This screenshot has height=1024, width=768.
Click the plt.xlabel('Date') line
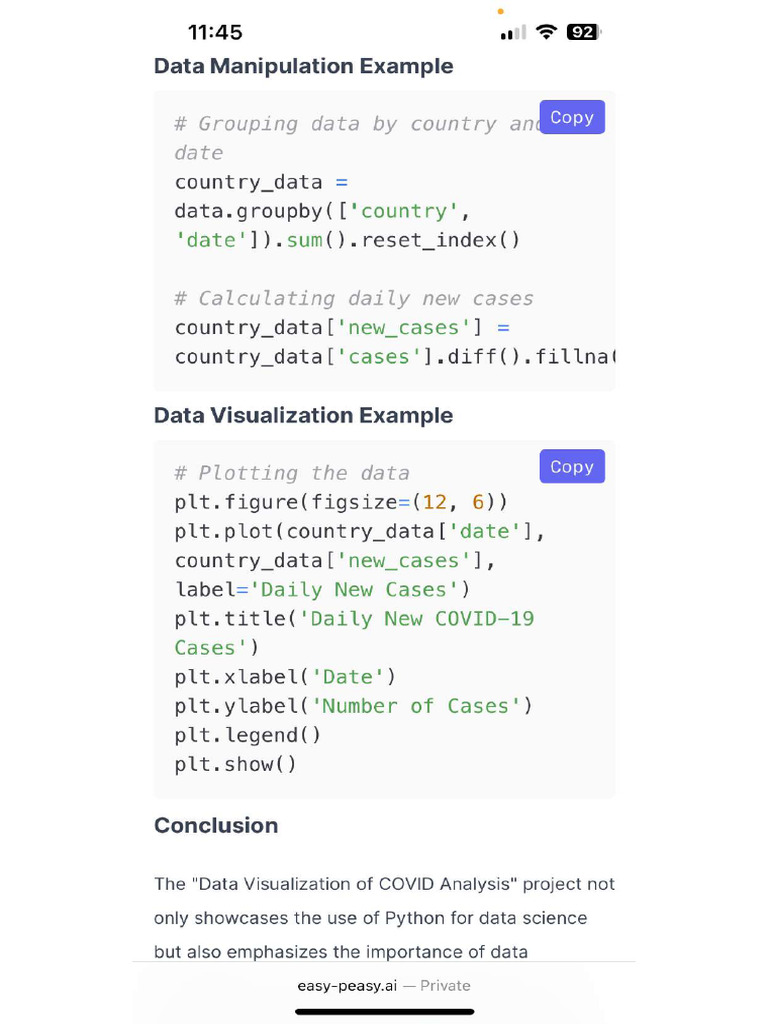tap(285, 677)
